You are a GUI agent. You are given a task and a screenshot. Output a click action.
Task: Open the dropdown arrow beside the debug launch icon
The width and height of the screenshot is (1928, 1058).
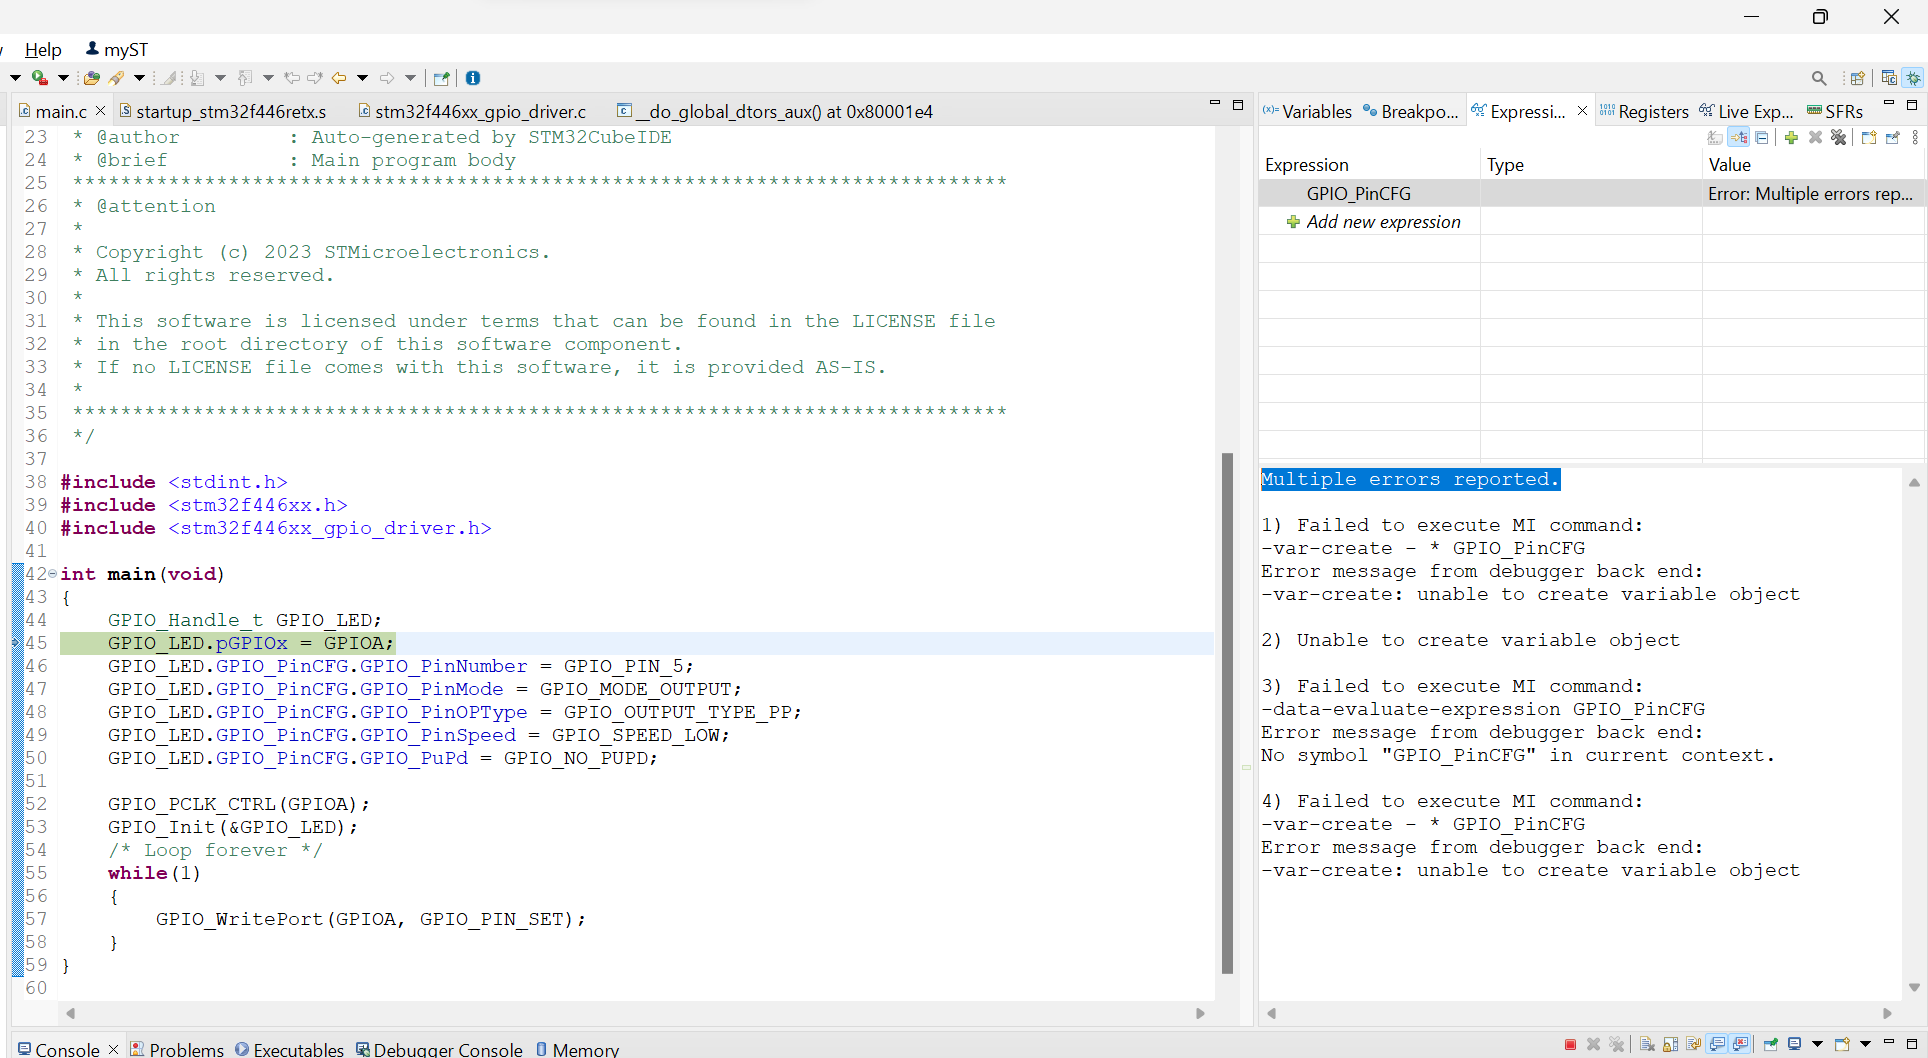point(63,78)
